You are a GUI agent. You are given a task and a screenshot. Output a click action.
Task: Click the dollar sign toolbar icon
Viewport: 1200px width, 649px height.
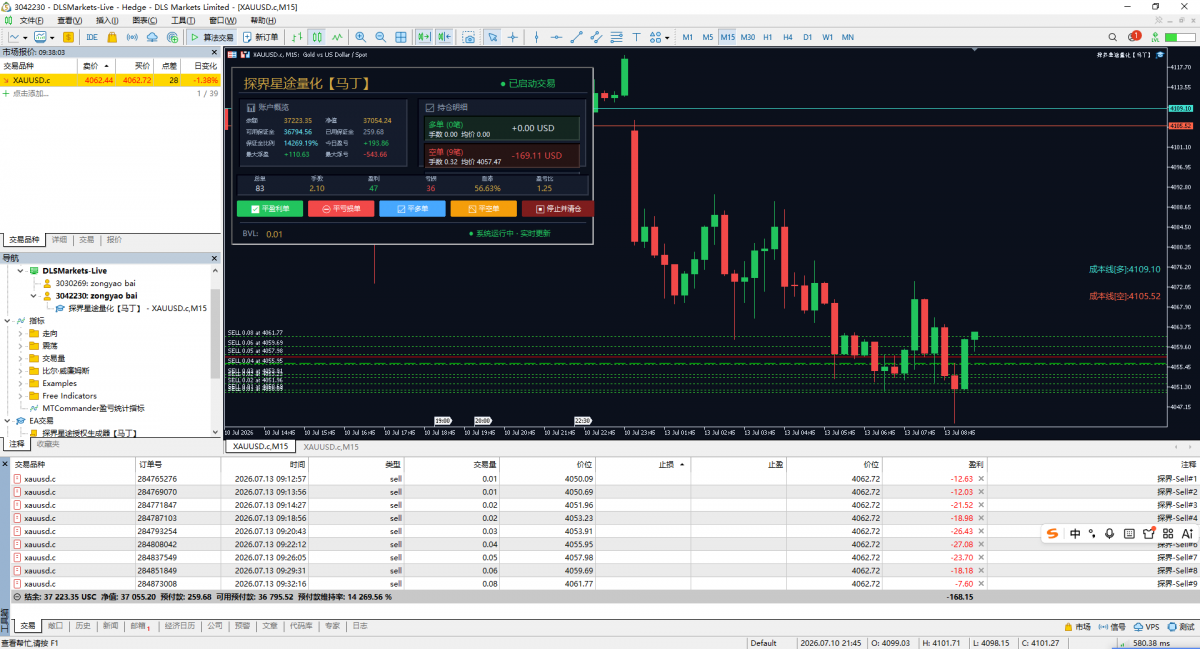[69, 37]
